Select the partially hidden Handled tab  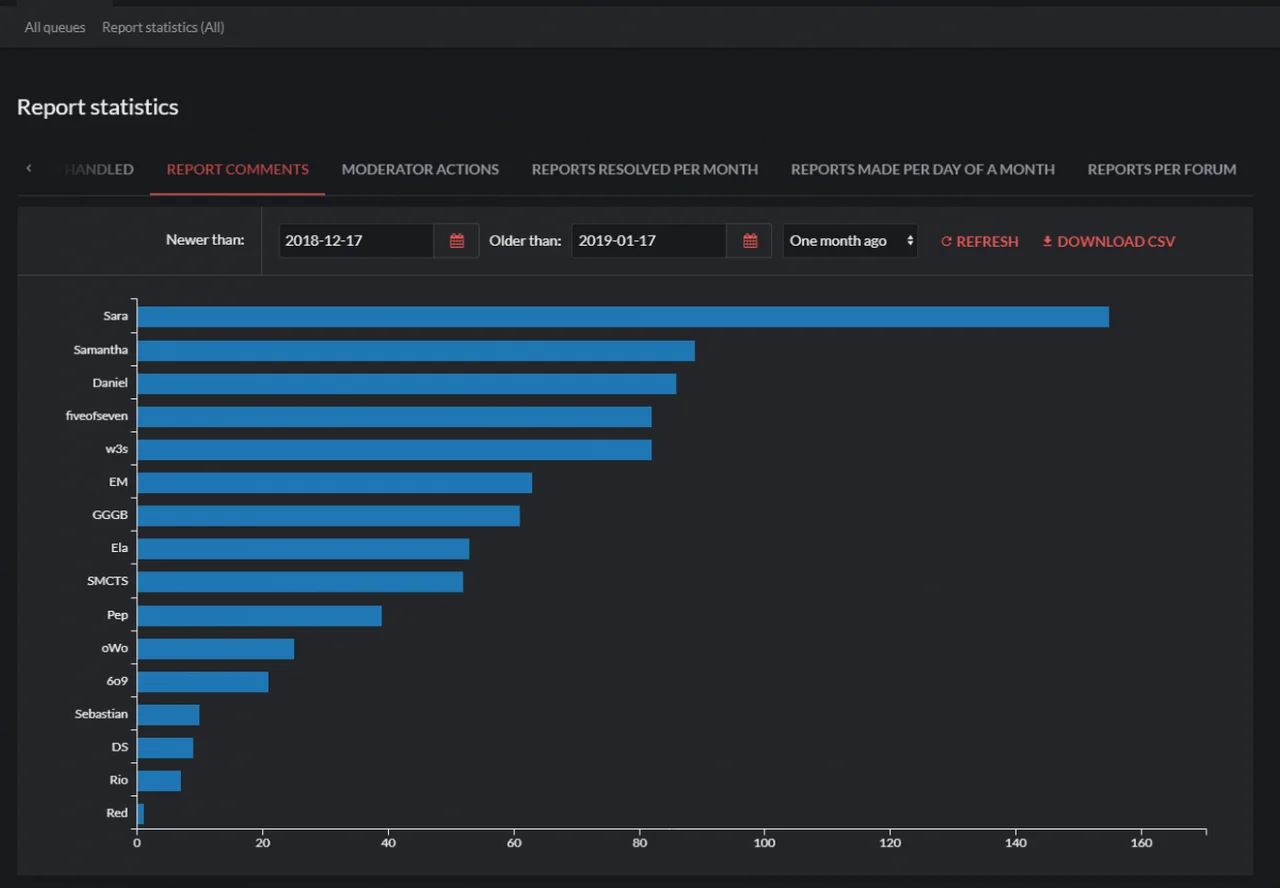coord(100,169)
